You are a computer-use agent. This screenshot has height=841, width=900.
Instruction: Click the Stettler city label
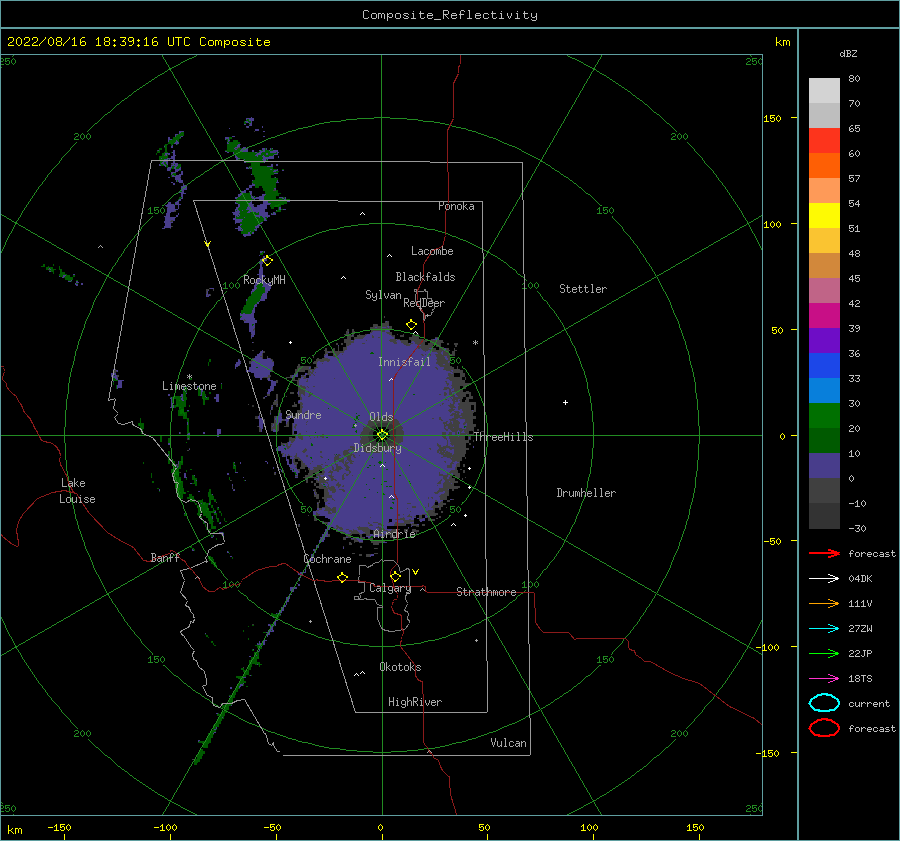pyautogui.click(x=583, y=289)
